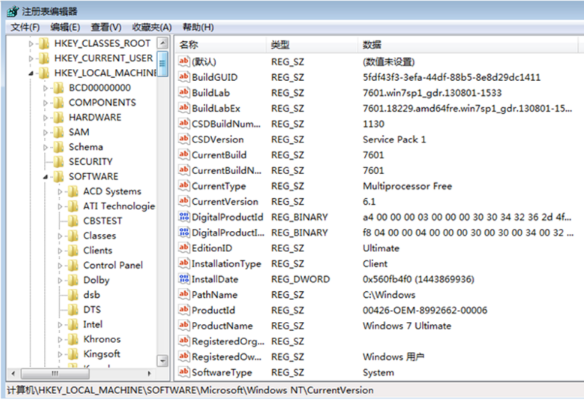Click the ProductName string value icon
The height and width of the screenshot is (401, 584).
(184, 325)
